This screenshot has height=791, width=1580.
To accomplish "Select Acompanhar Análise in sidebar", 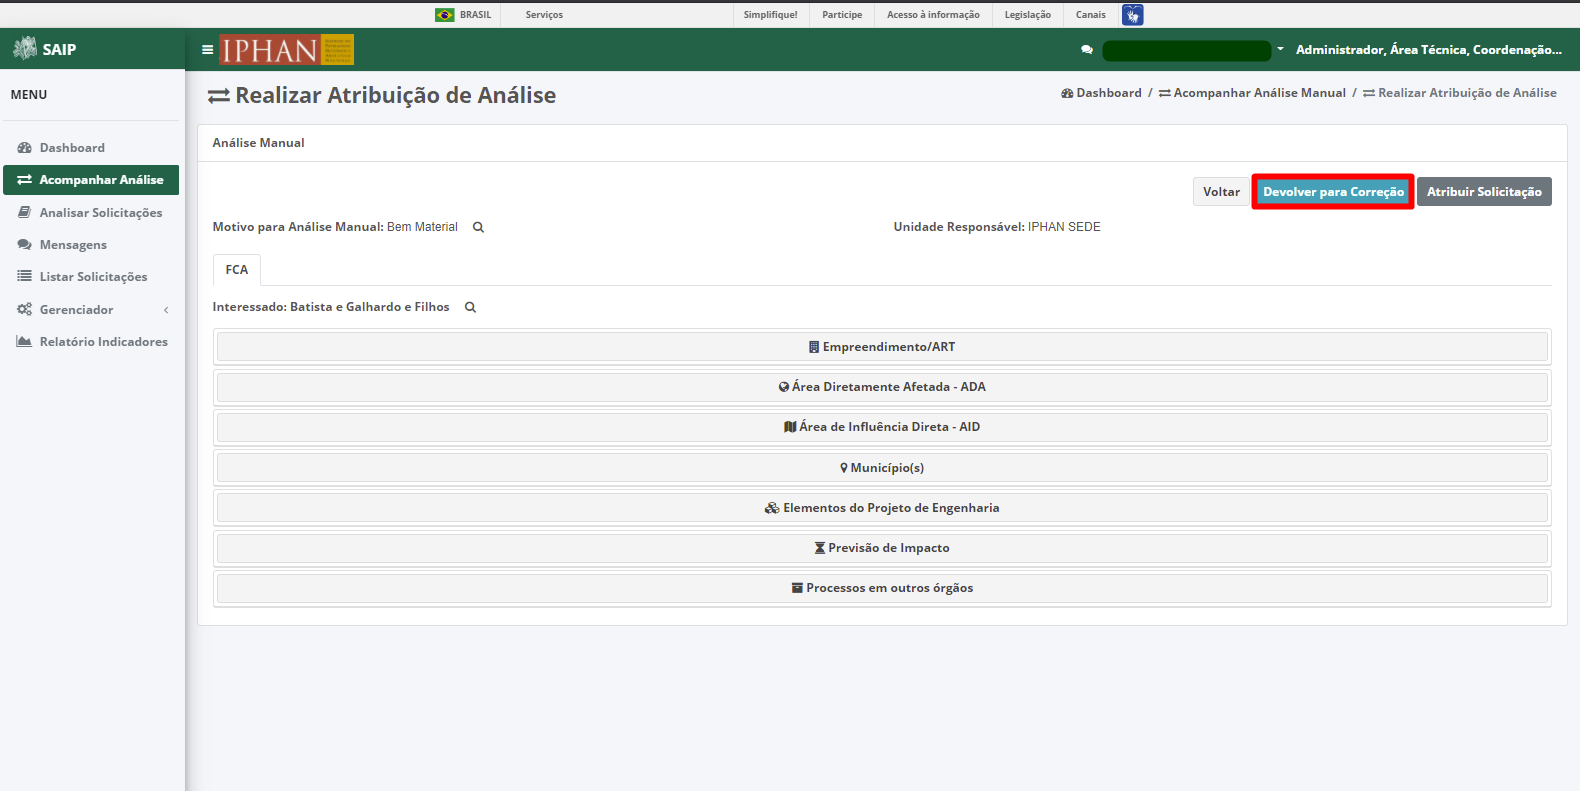I will 92,180.
